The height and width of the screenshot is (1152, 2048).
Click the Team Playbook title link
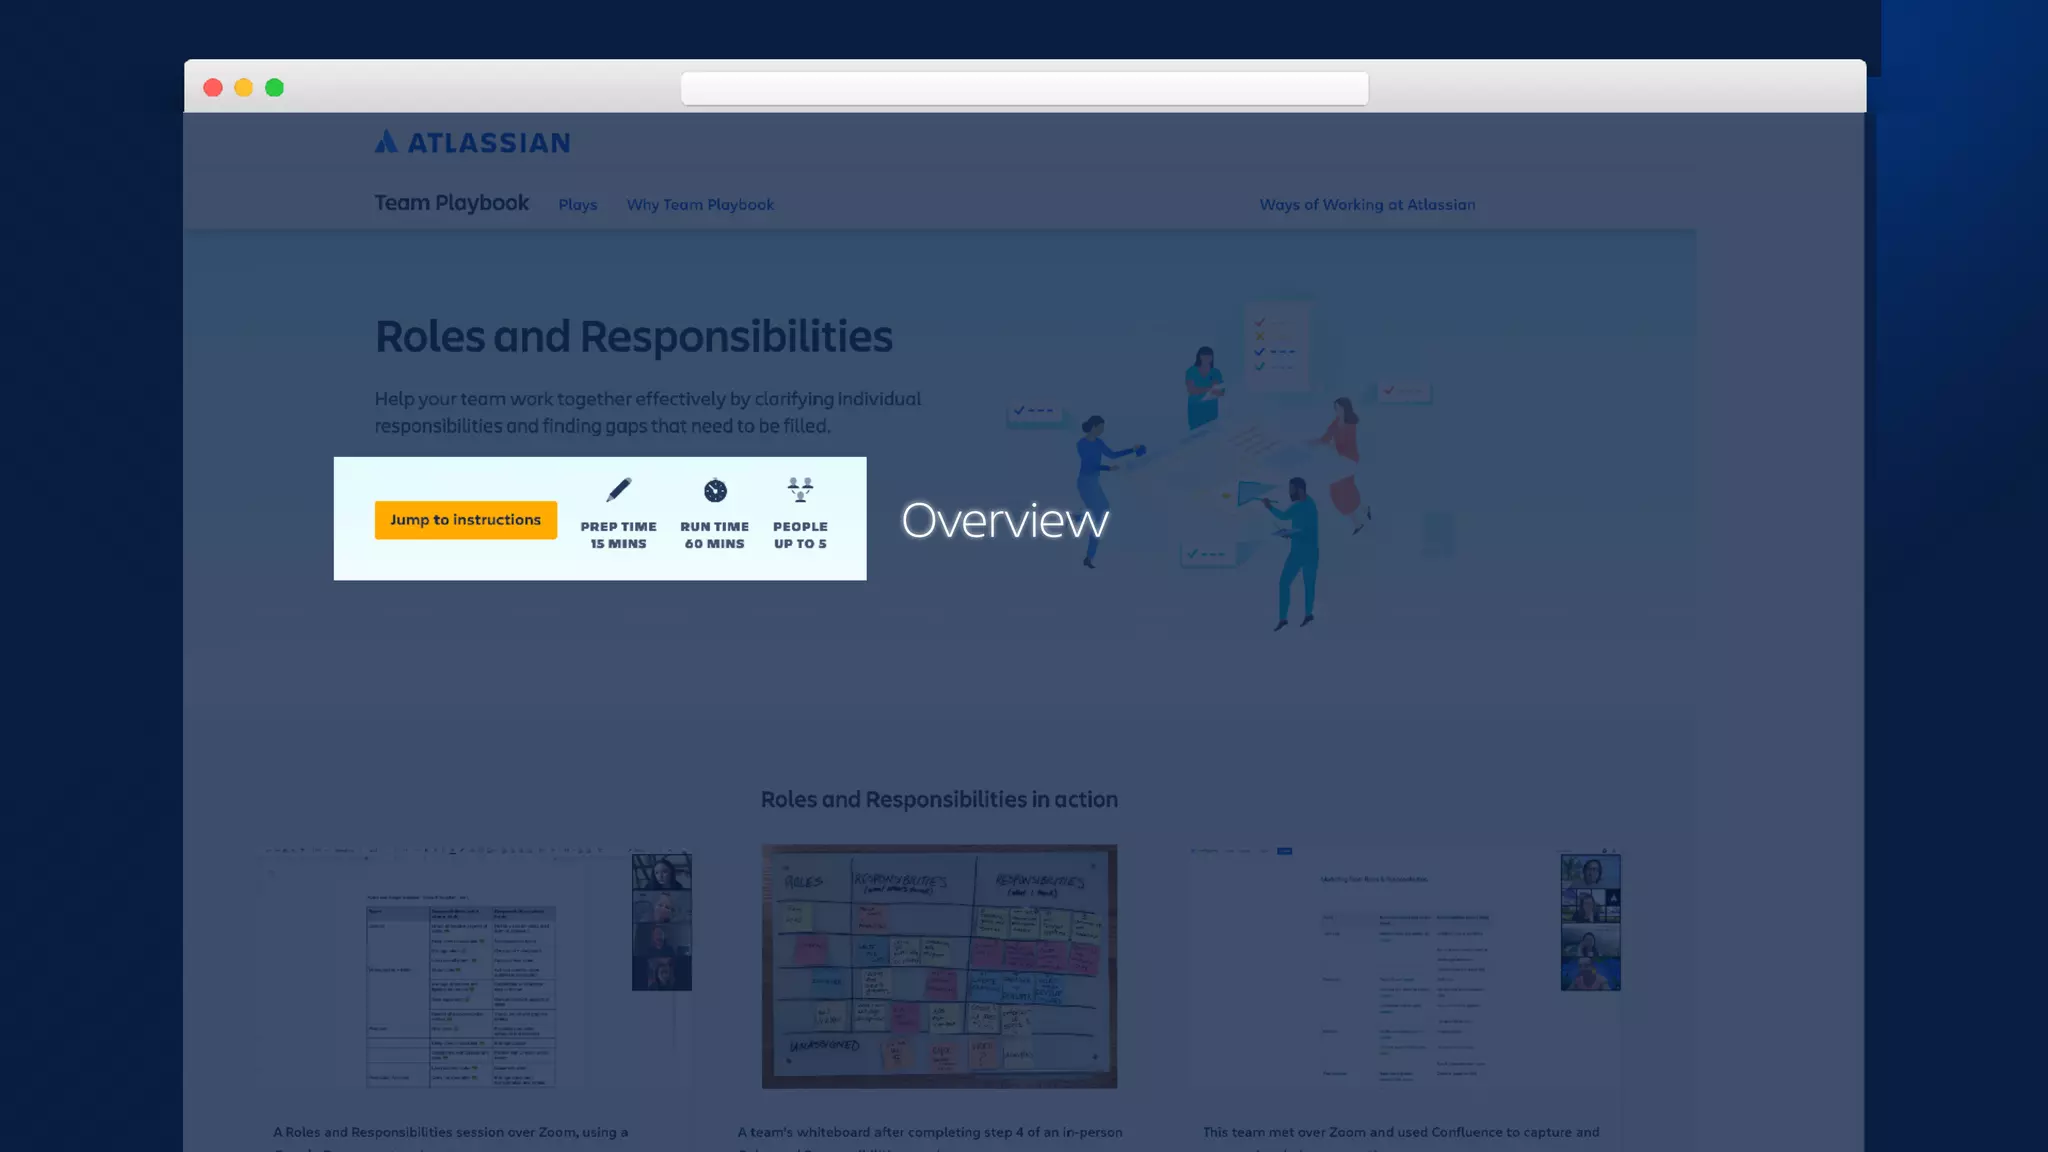coord(452,203)
